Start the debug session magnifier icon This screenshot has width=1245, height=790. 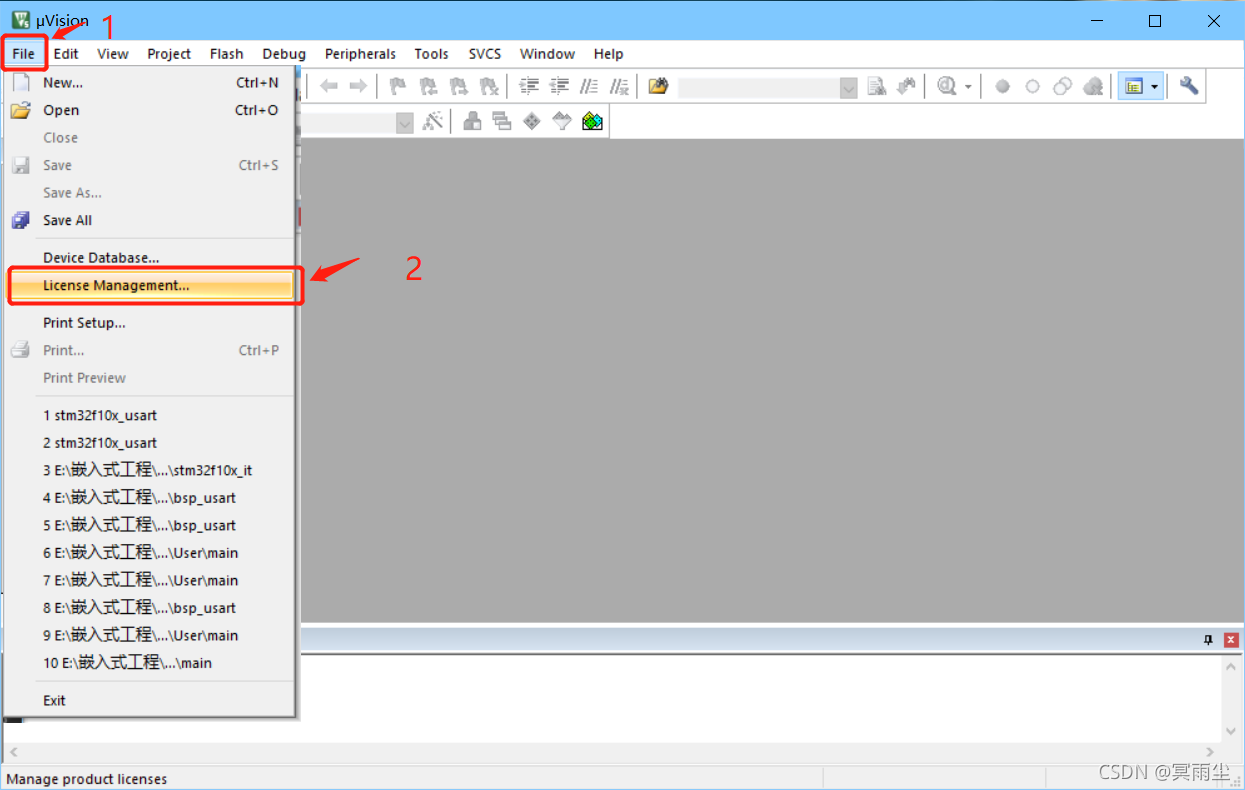(947, 87)
